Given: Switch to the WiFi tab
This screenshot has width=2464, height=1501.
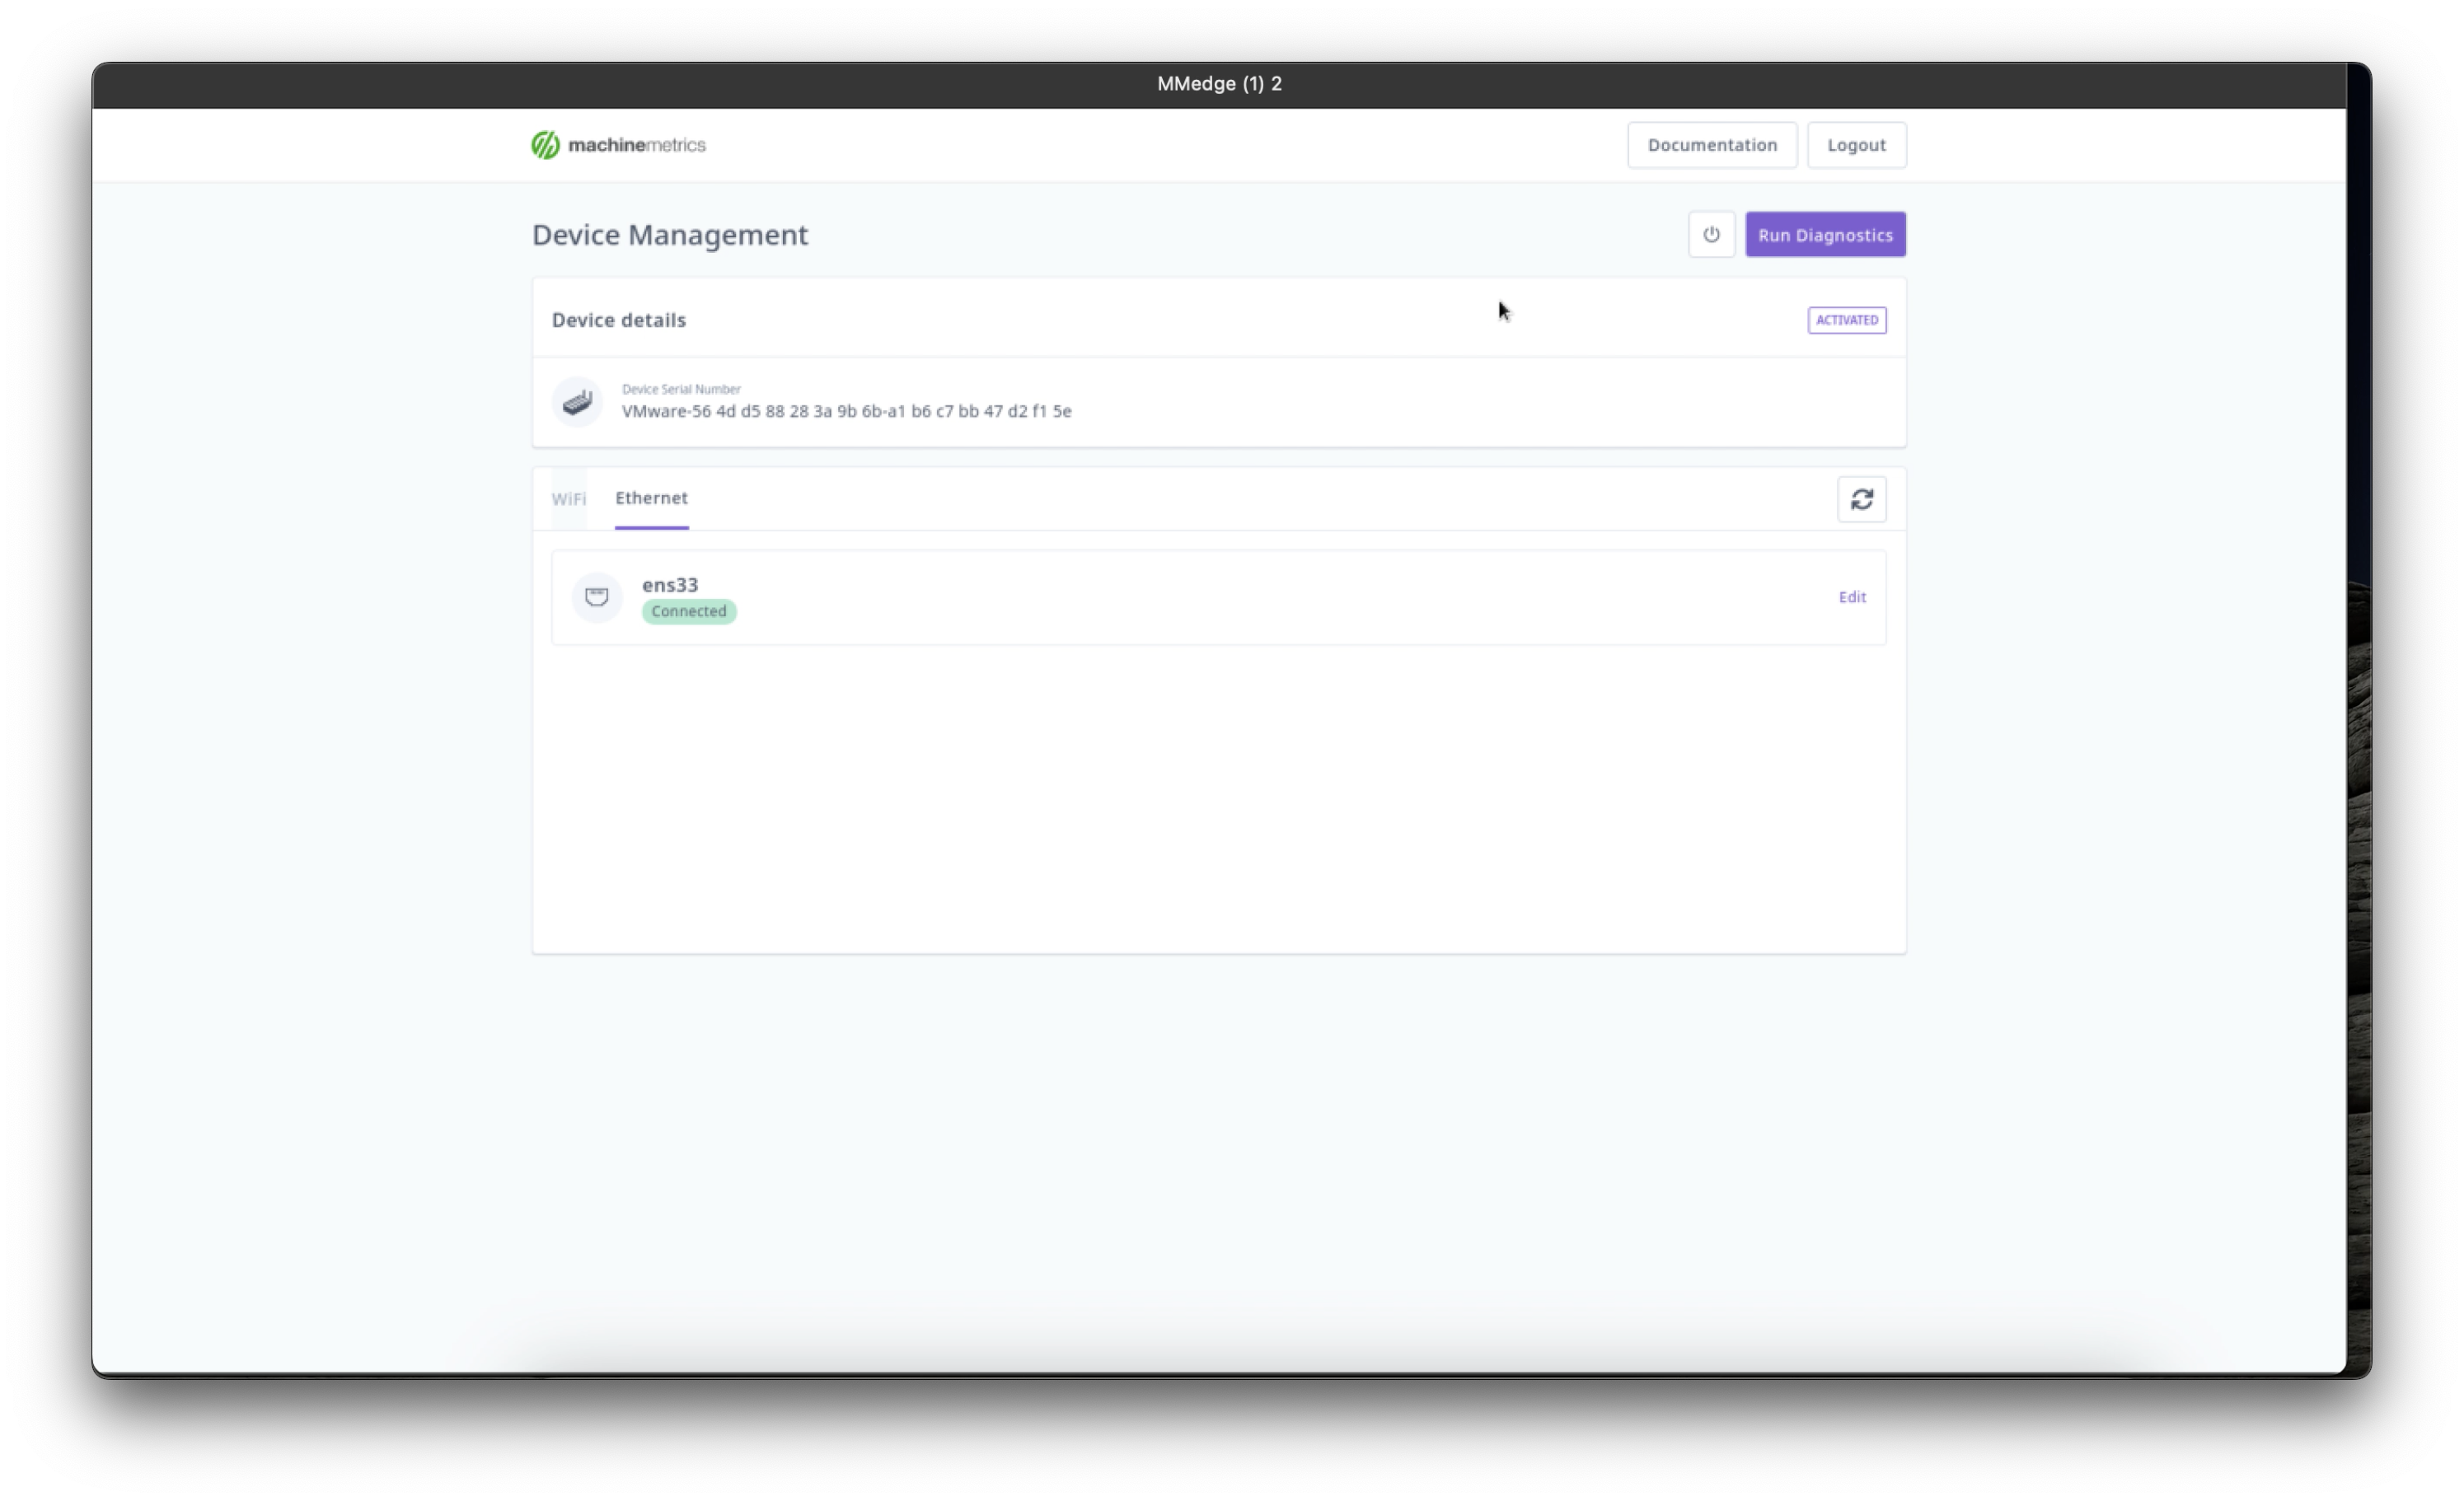Looking at the screenshot, I should click(x=569, y=499).
